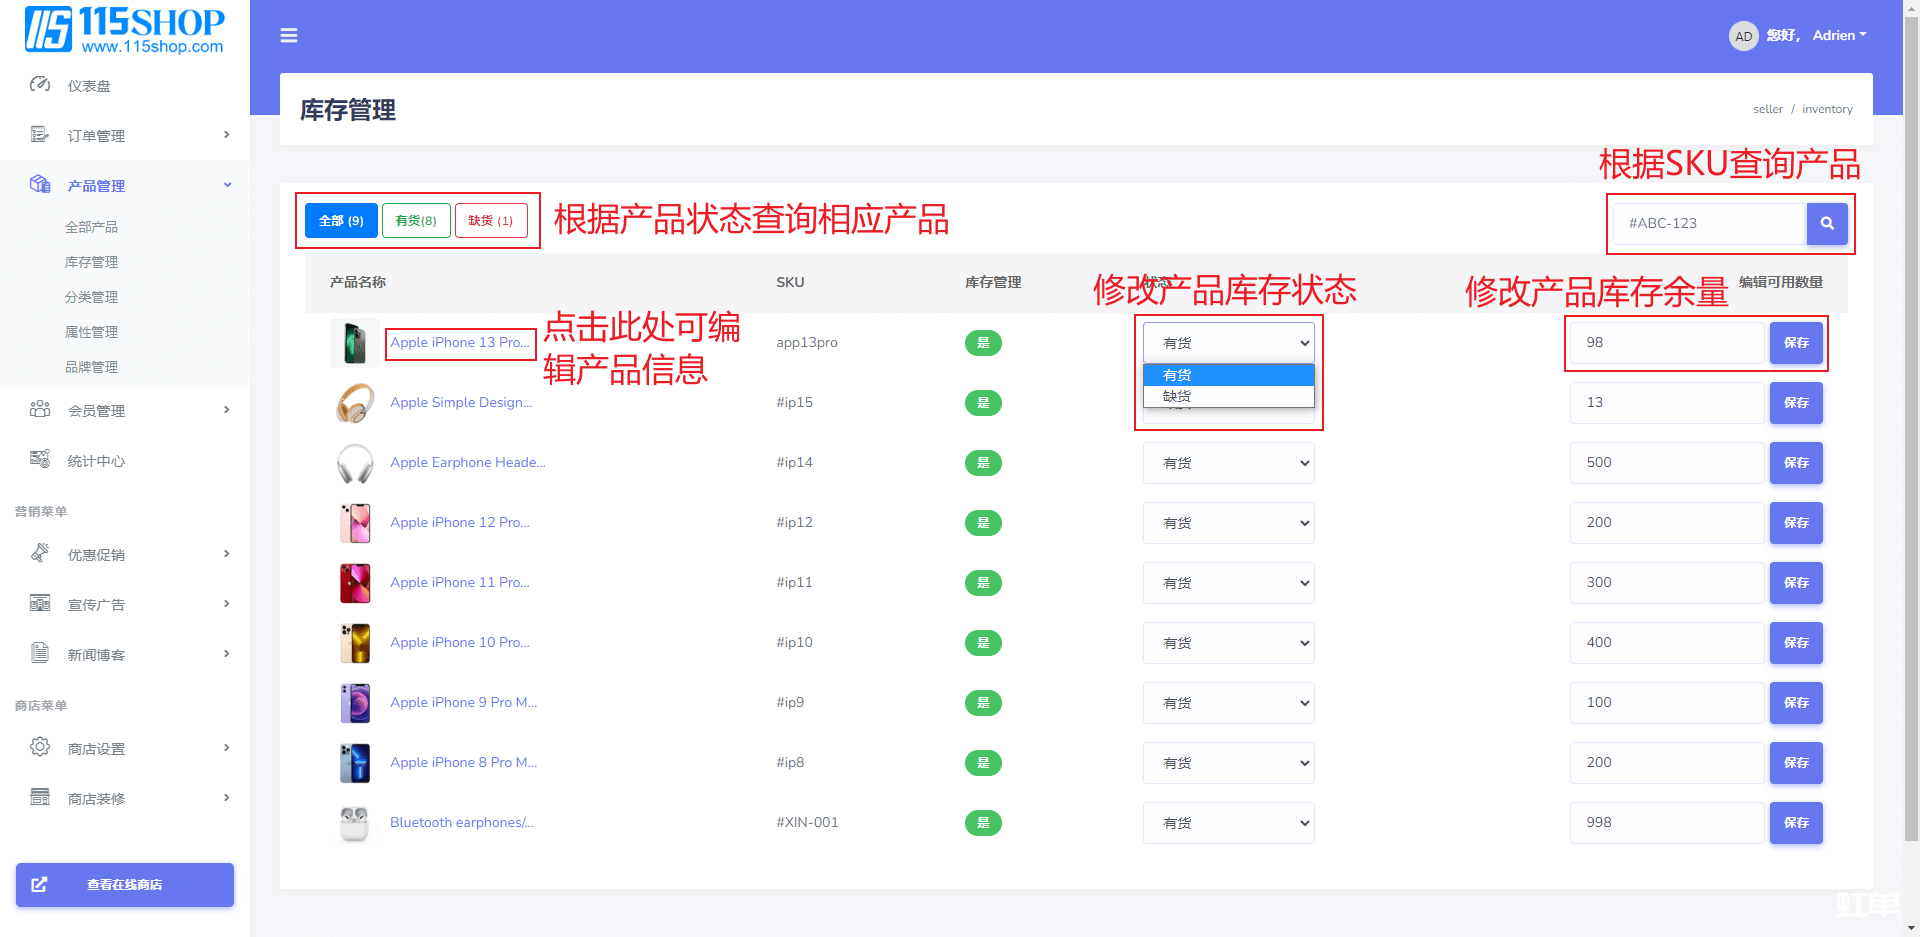Open 分类管理 submenu item
Viewport: 1920px width, 937px height.
click(91, 297)
